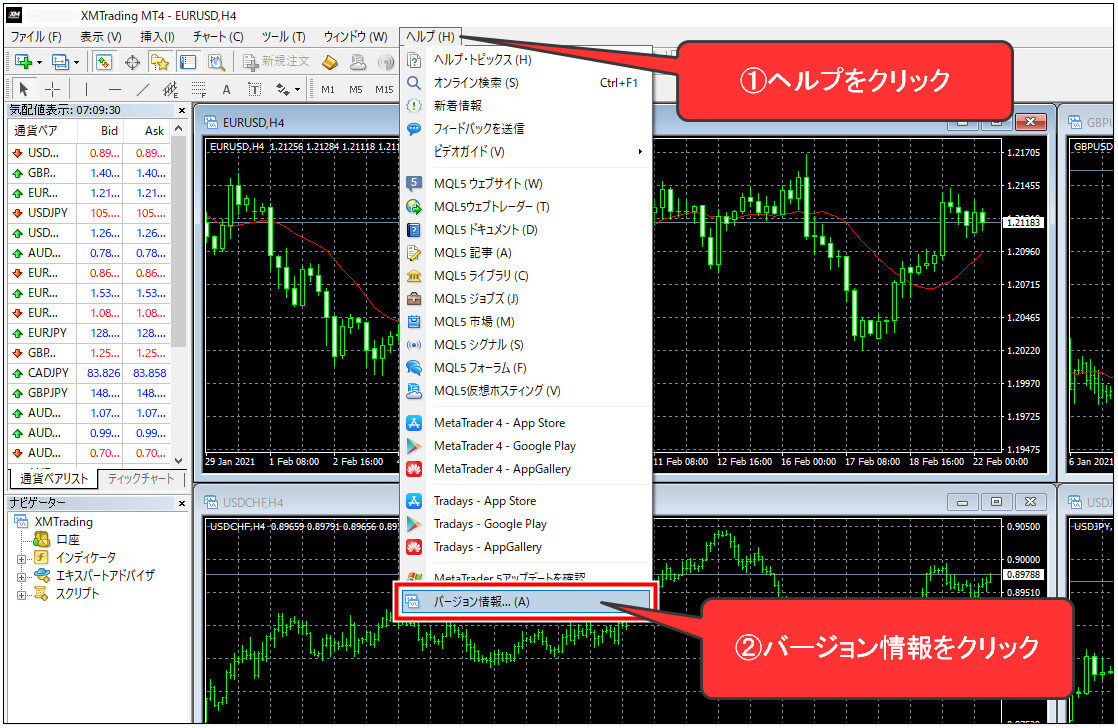
Task: Switch chart to M5 timeframe
Action: tap(356, 89)
